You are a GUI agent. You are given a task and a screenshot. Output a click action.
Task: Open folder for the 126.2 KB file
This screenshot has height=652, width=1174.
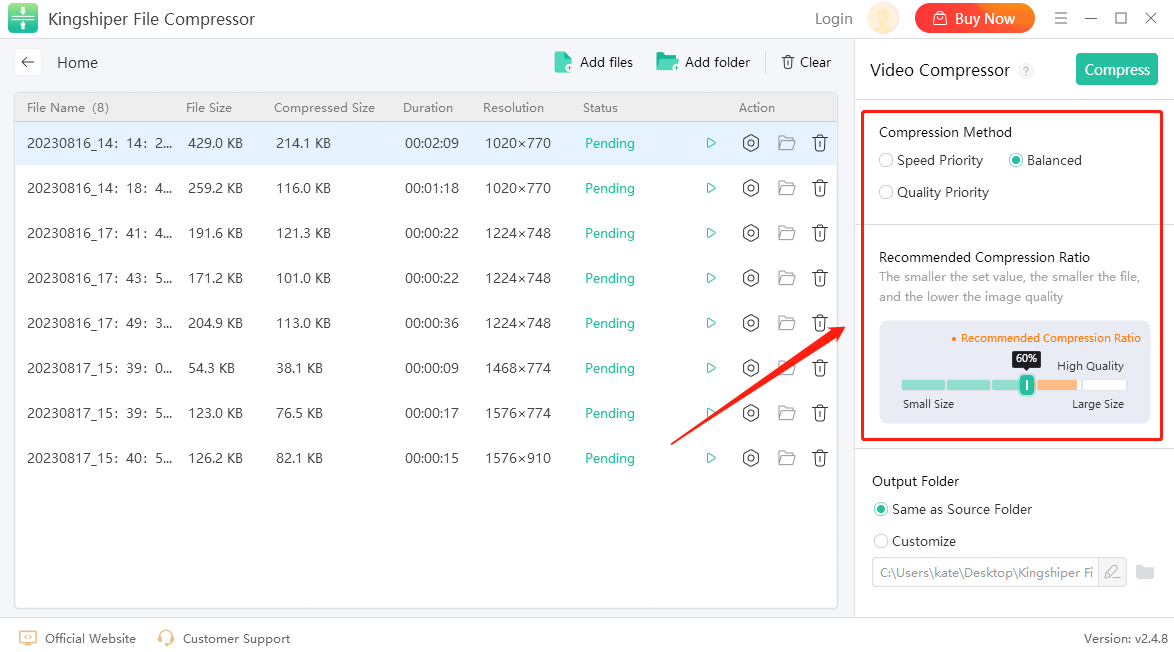coord(786,457)
